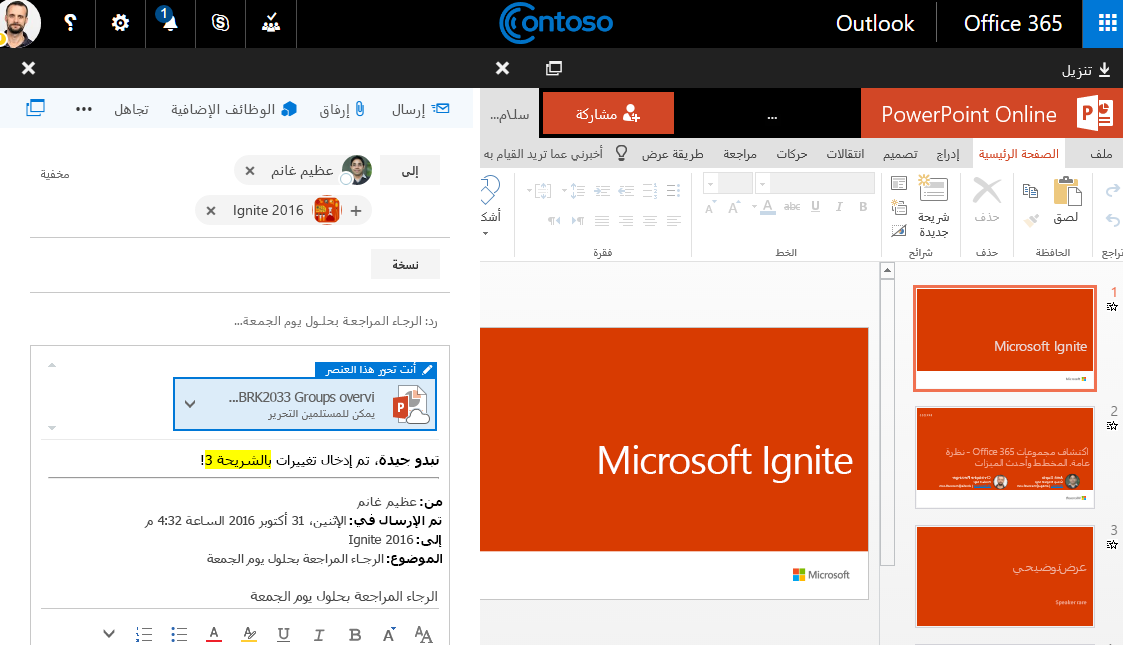Add a New Slide (شريحة جديدة)
This screenshot has height=645, width=1123.
933,206
